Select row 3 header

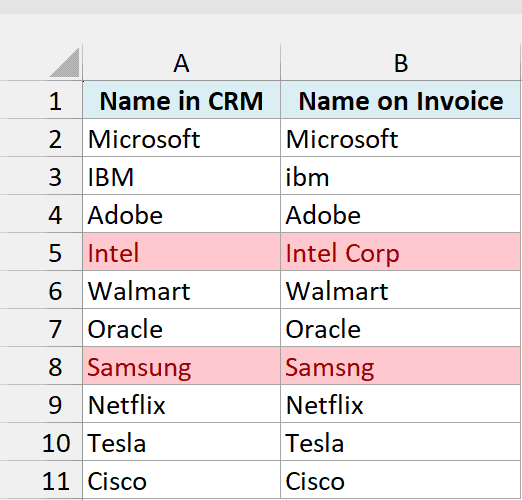point(41,176)
